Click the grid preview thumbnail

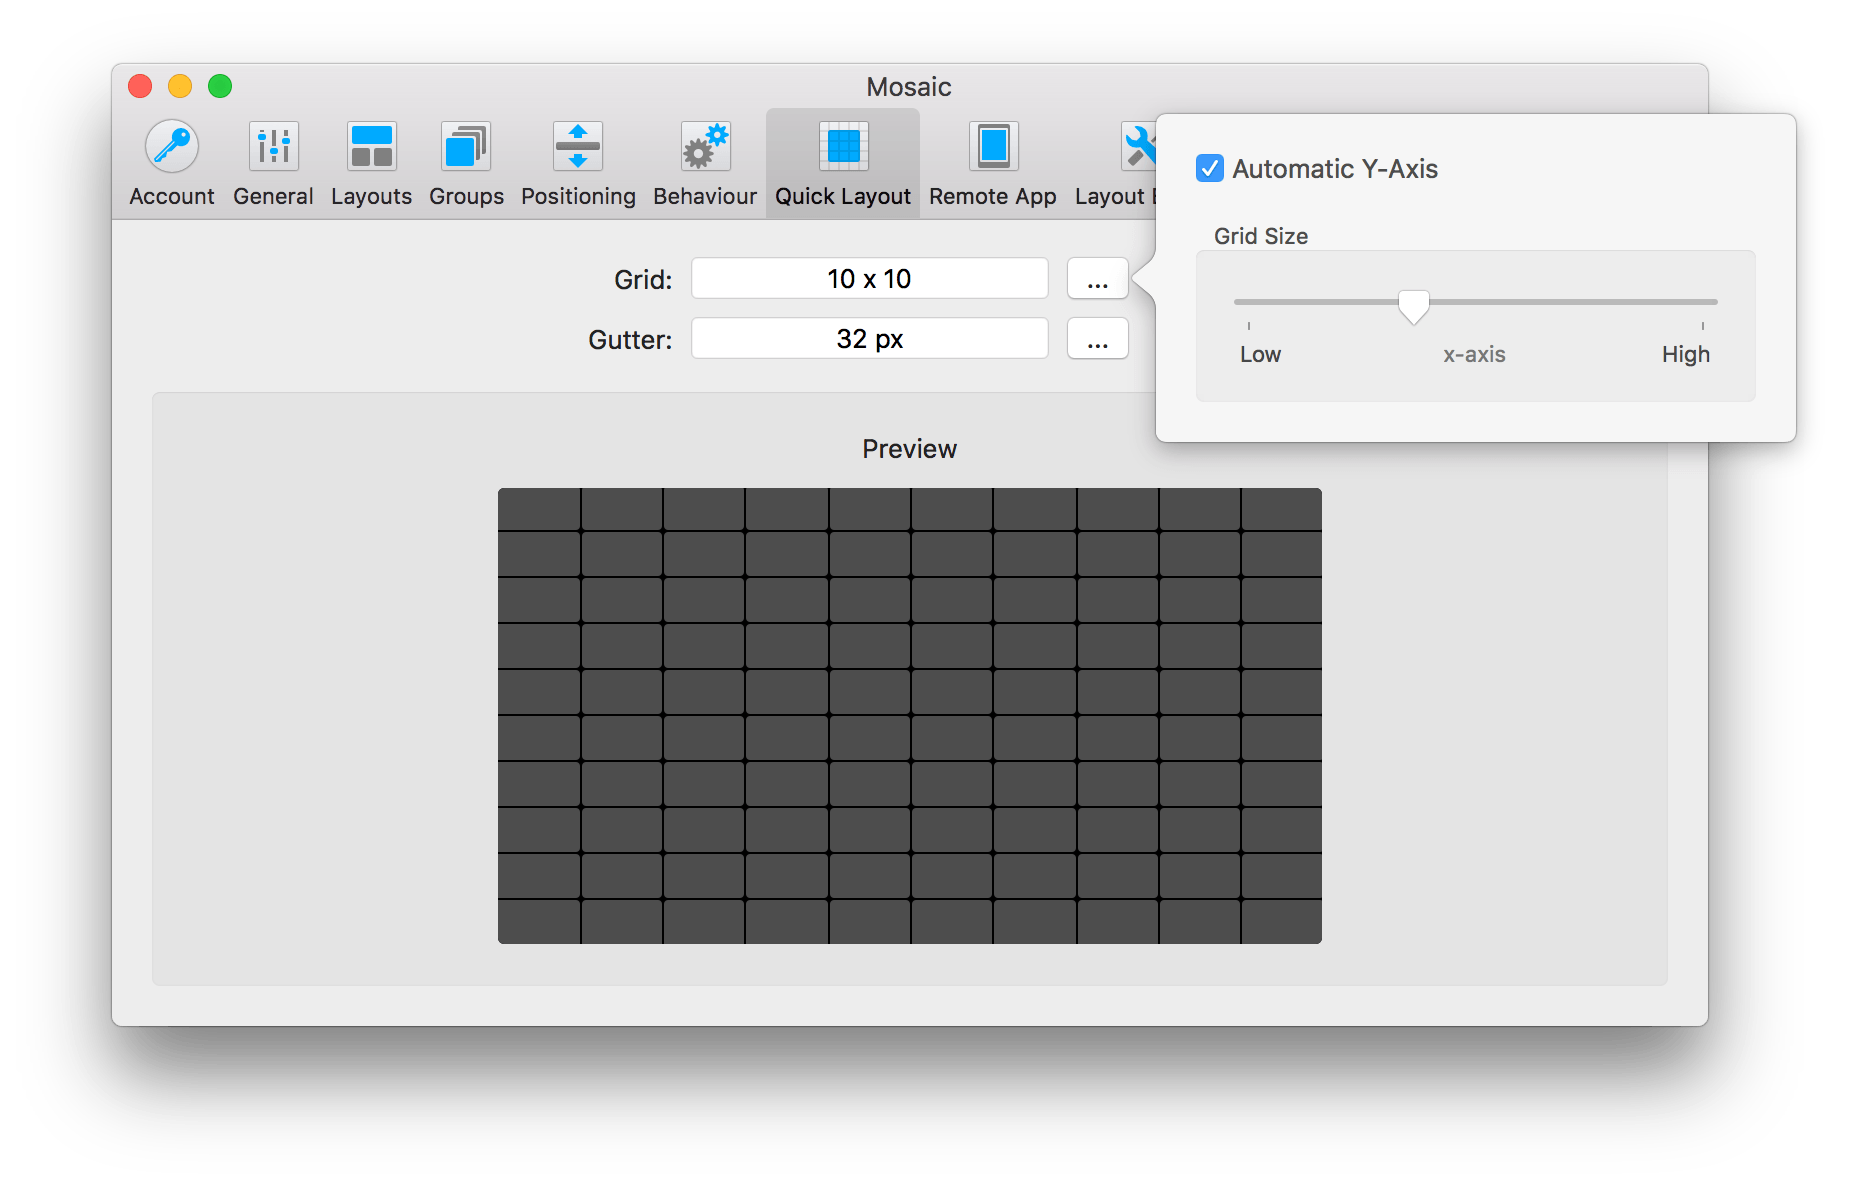910,716
